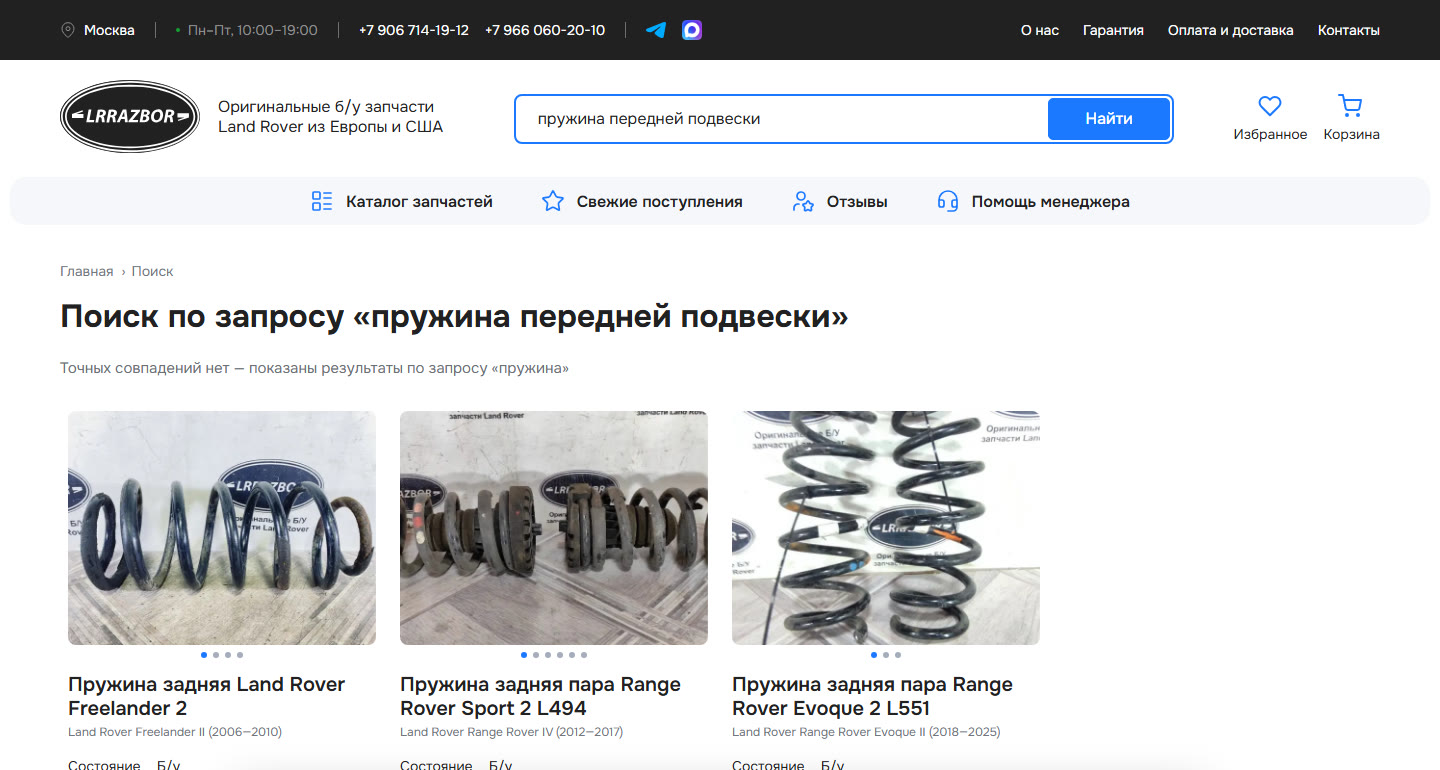Click the Корзина label
This screenshot has width=1440, height=770.
point(1351,135)
